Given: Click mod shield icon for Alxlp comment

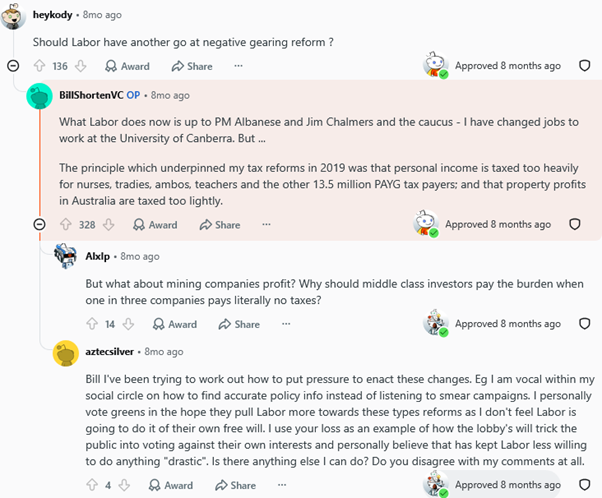Looking at the screenshot, I should [x=584, y=324].
